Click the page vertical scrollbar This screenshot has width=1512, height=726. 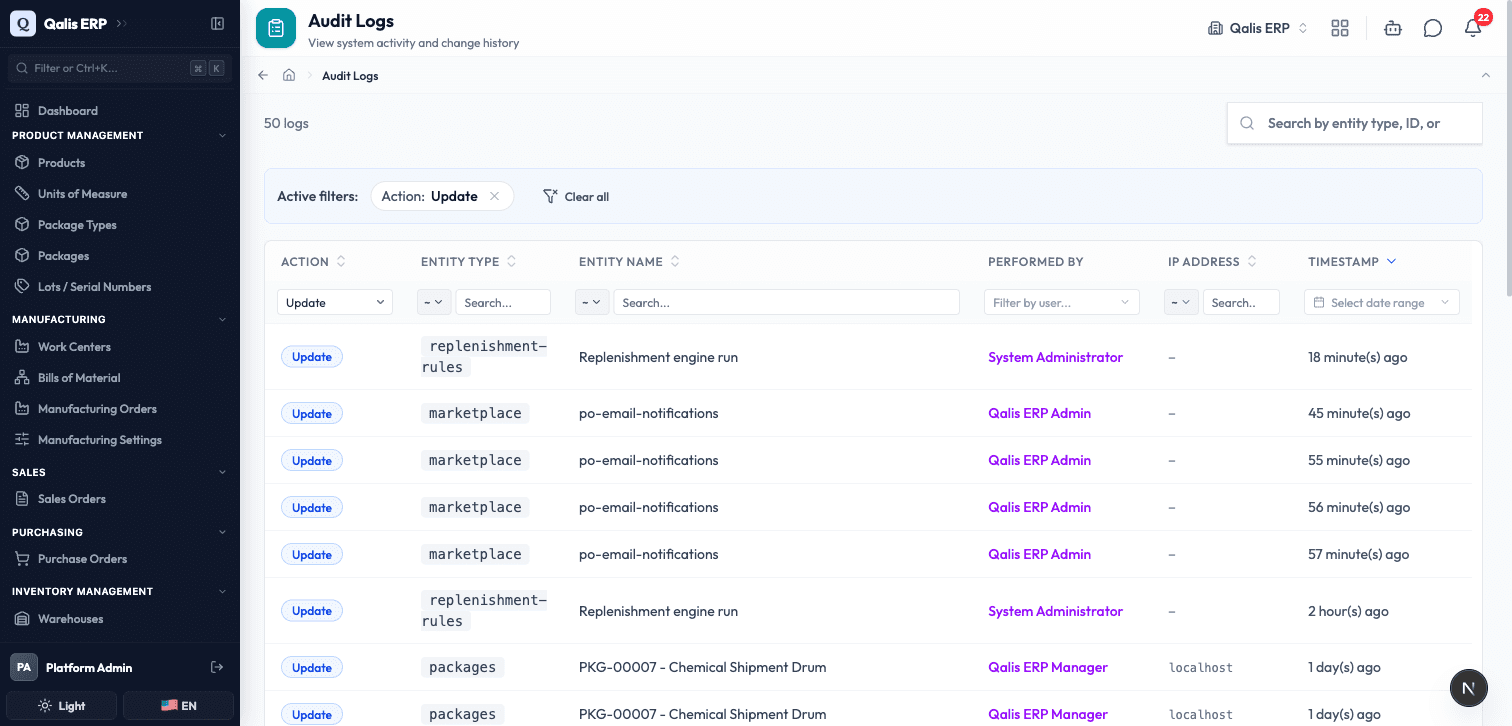click(1507, 150)
